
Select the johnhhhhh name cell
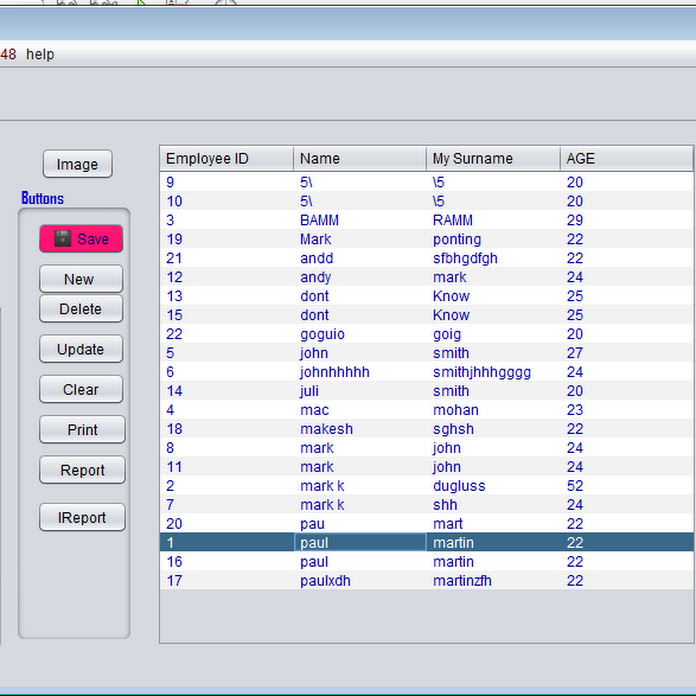tap(335, 372)
